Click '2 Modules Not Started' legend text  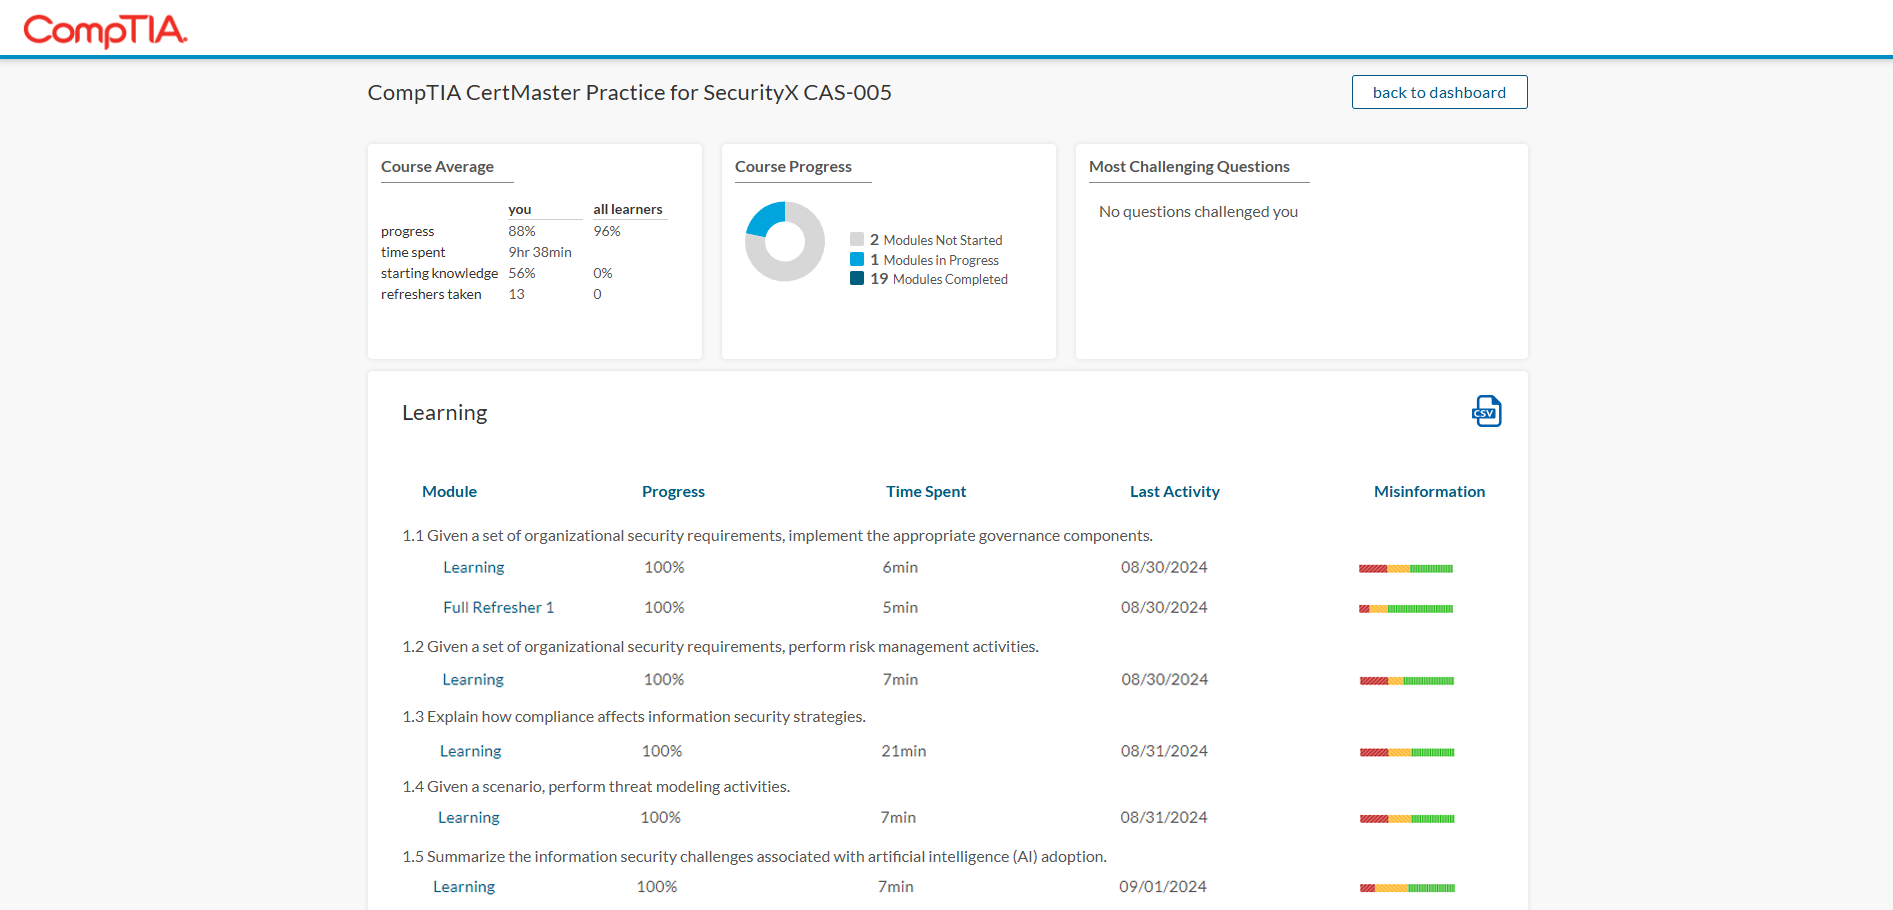click(x=936, y=240)
